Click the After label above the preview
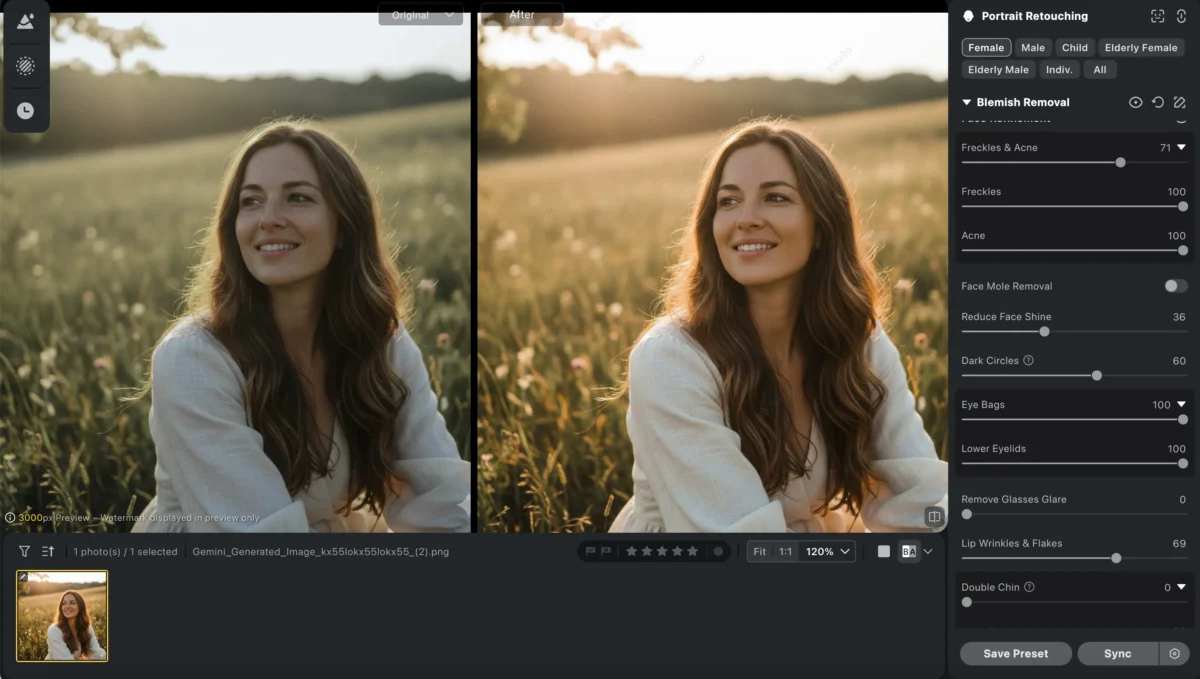 (x=522, y=15)
